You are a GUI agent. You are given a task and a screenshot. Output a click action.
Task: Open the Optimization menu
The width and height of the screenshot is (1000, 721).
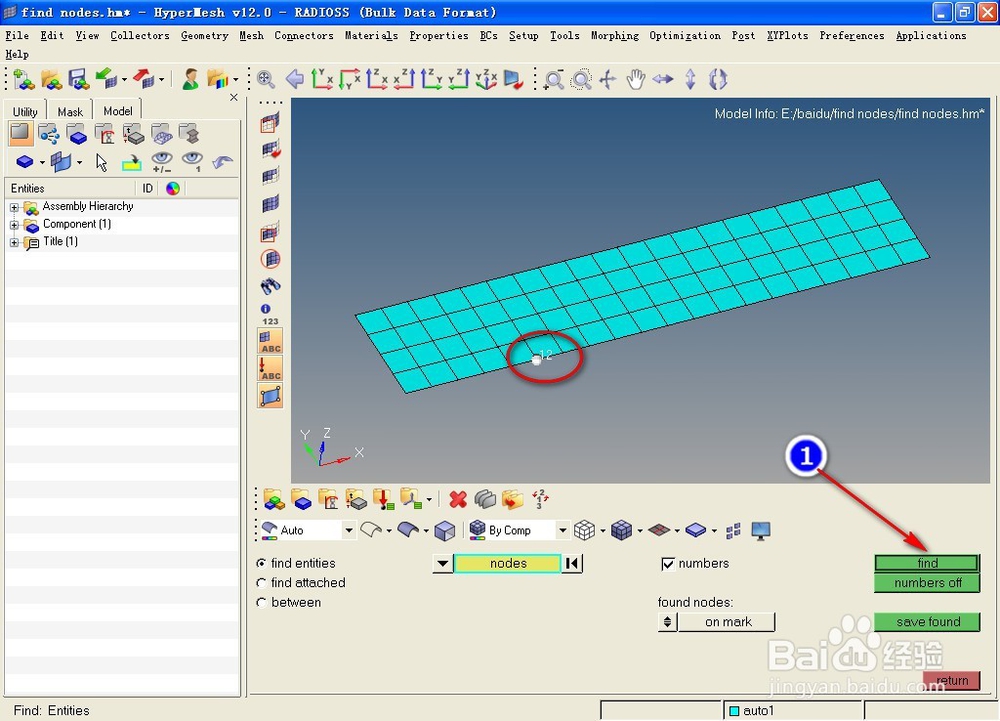[684, 36]
